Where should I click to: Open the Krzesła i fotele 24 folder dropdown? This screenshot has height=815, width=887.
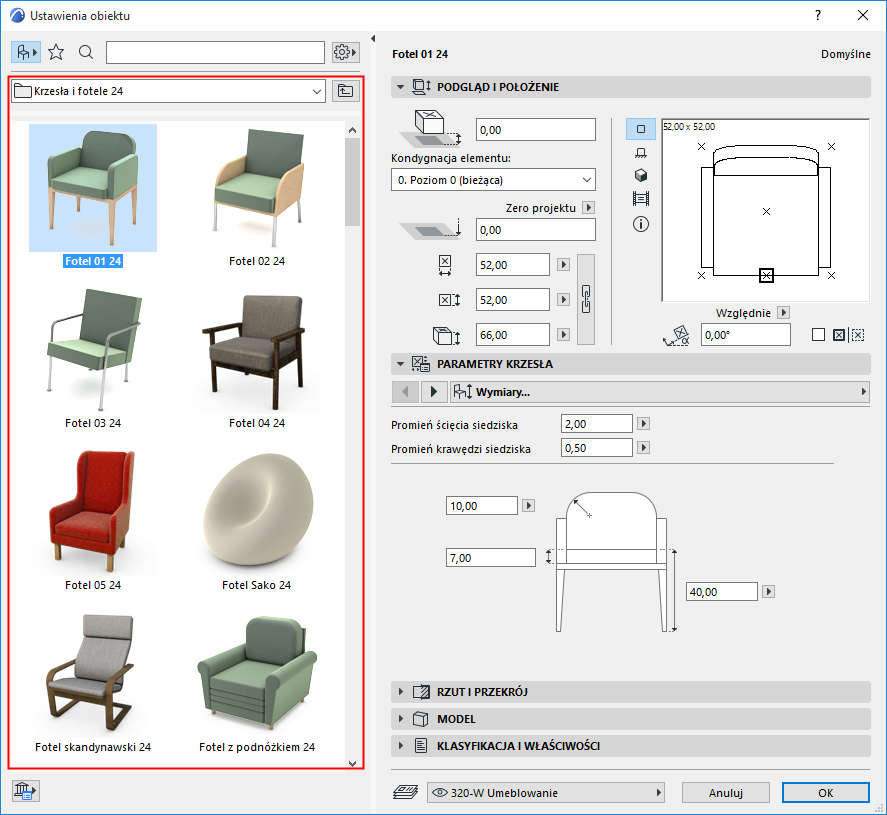(169, 91)
